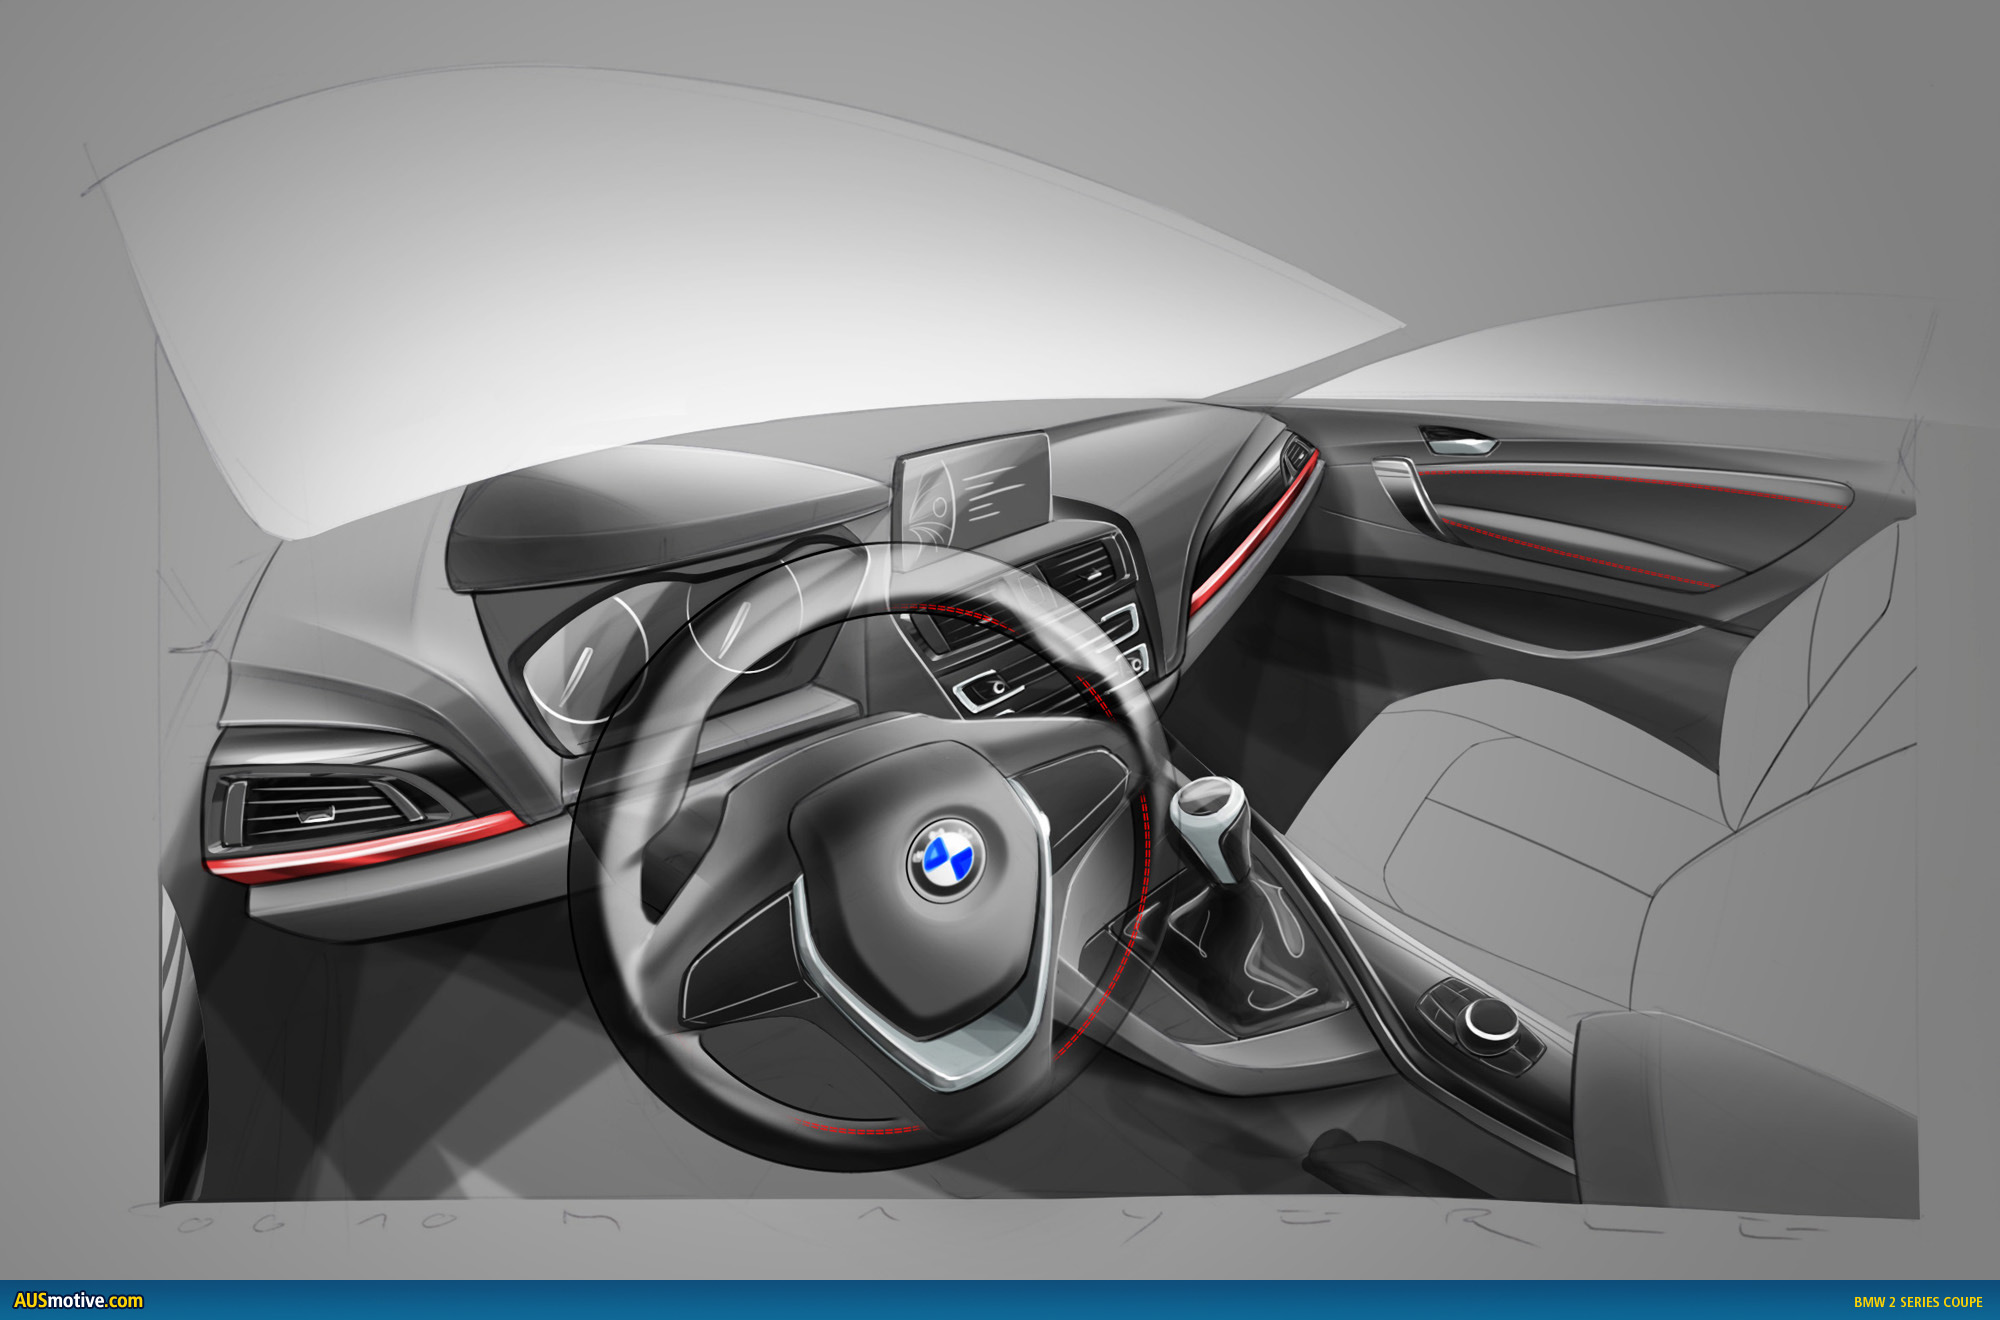Image resolution: width=2000 pixels, height=1320 pixels.
Task: Click the AUSmotive.com logo link
Action: [x=78, y=1301]
